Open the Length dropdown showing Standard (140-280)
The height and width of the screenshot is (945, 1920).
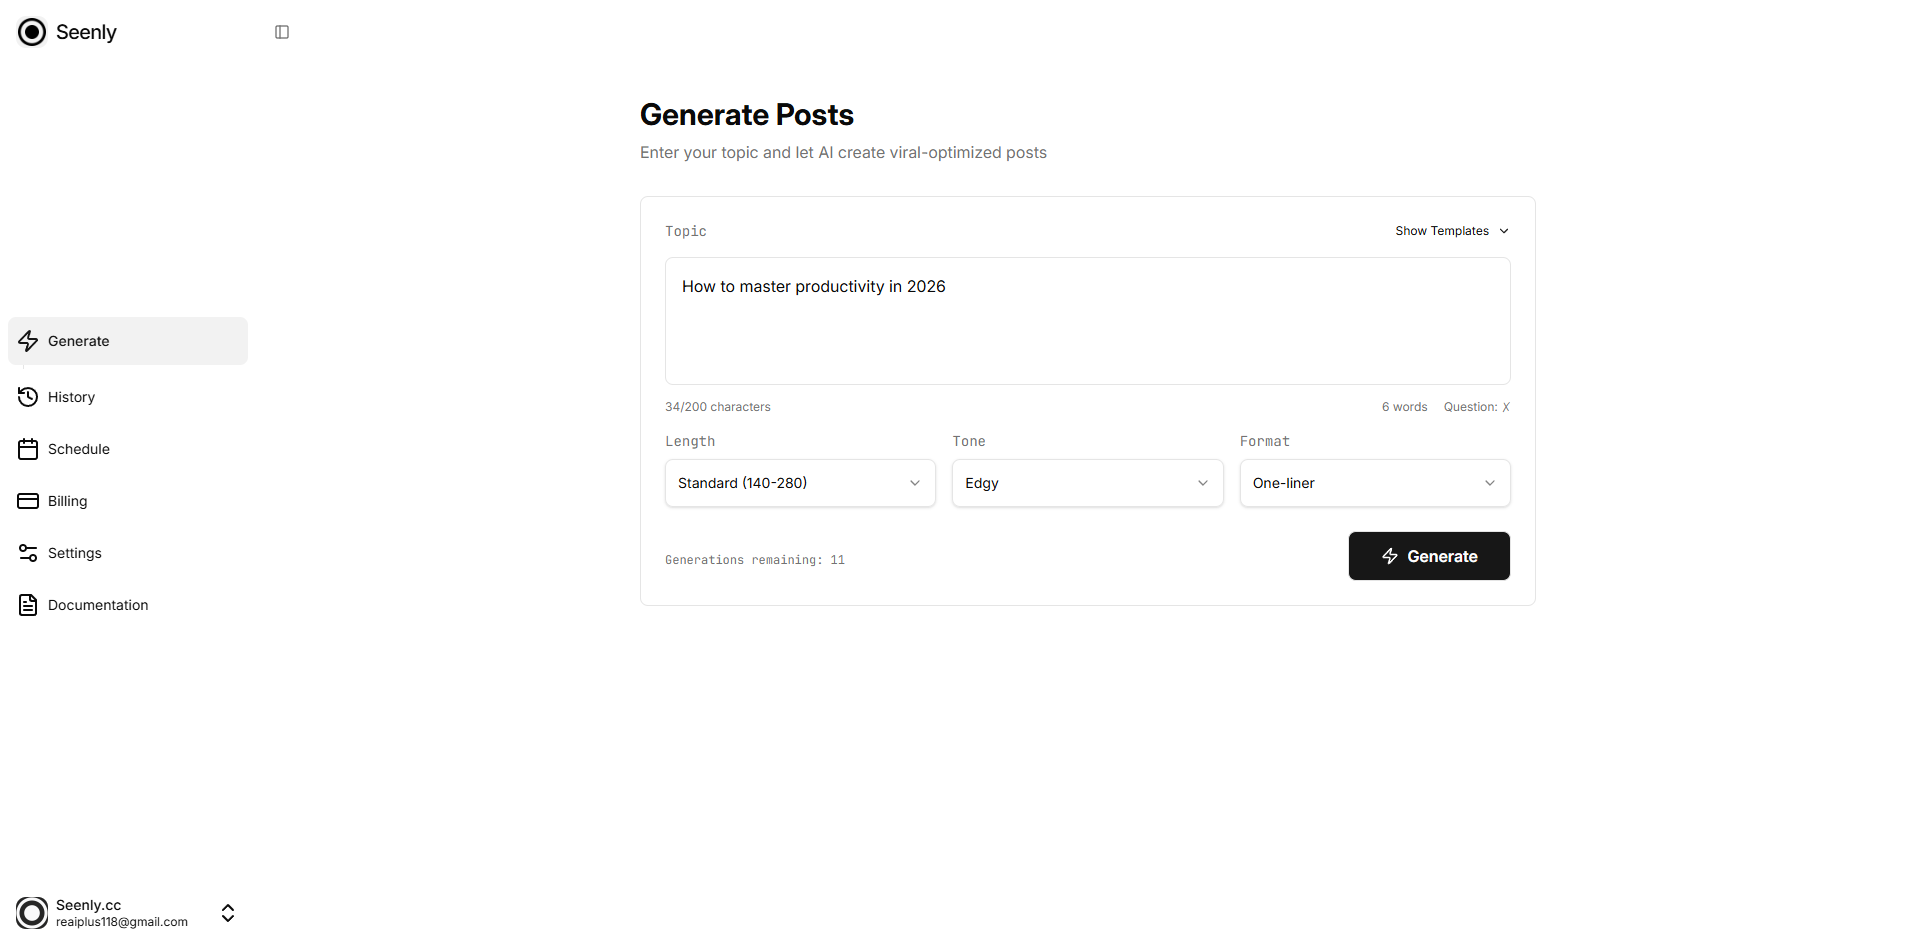799,483
